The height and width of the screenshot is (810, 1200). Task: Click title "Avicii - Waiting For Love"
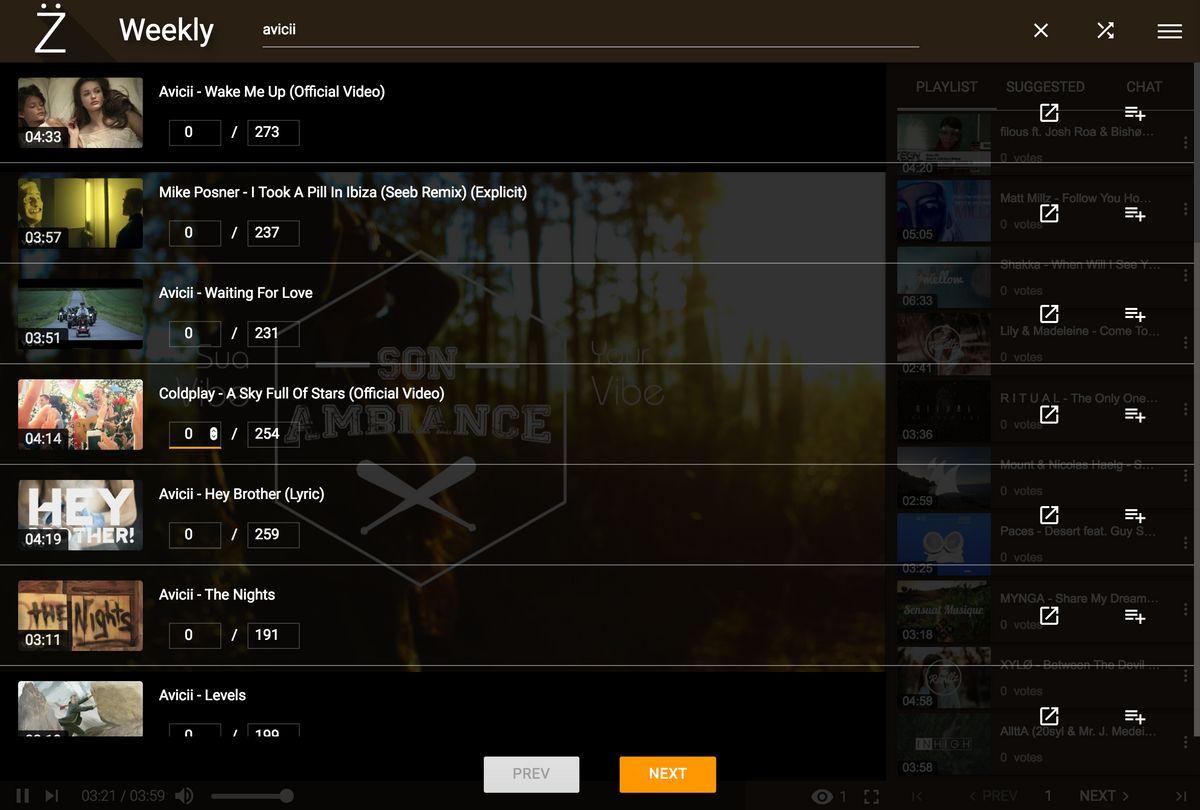coord(236,293)
